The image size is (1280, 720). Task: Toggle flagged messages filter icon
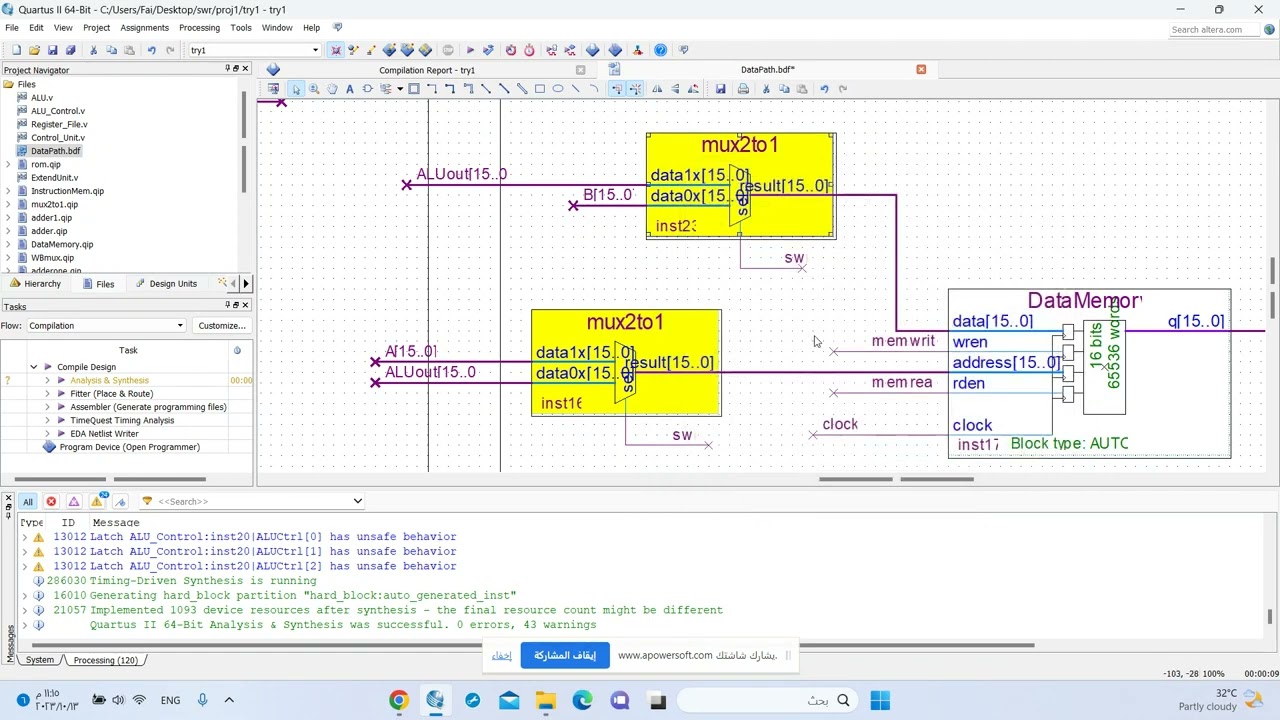(121, 502)
